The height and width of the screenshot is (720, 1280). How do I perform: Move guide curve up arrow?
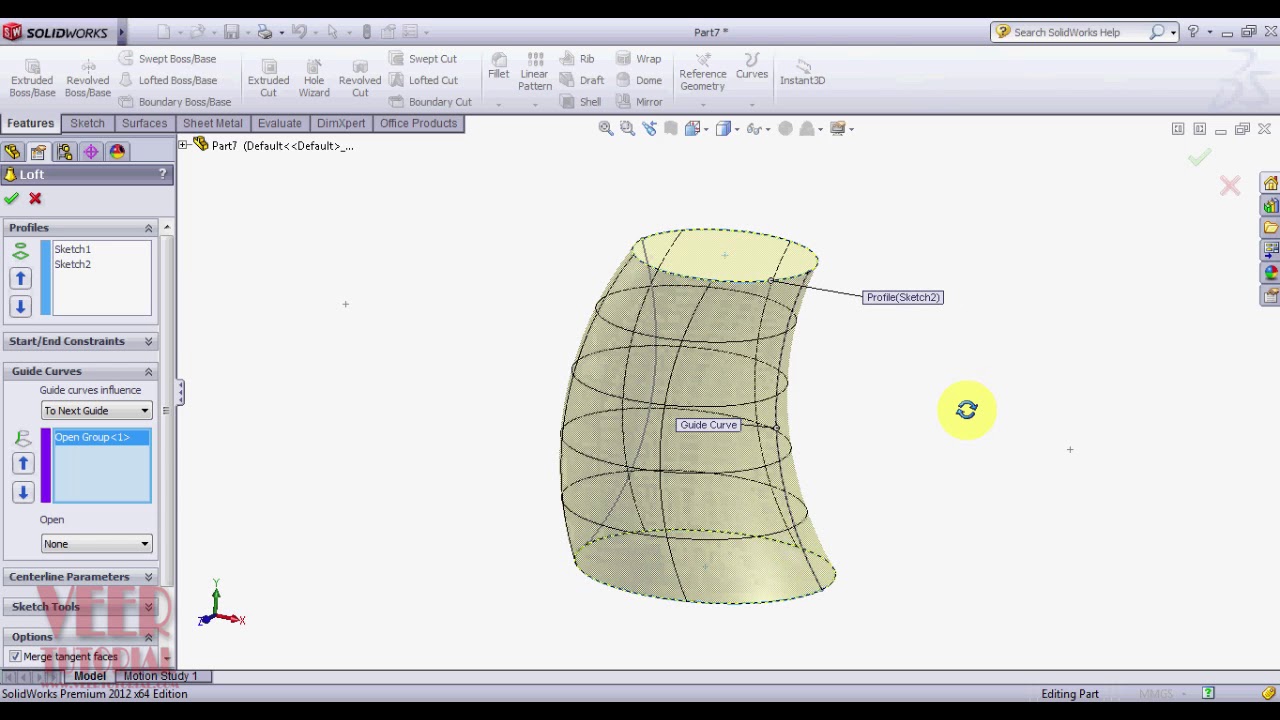coord(23,463)
